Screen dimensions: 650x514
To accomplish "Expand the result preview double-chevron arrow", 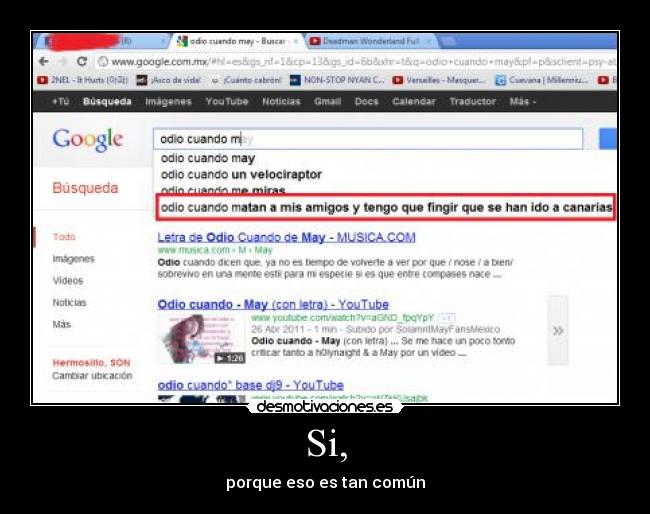I will point(558,330).
